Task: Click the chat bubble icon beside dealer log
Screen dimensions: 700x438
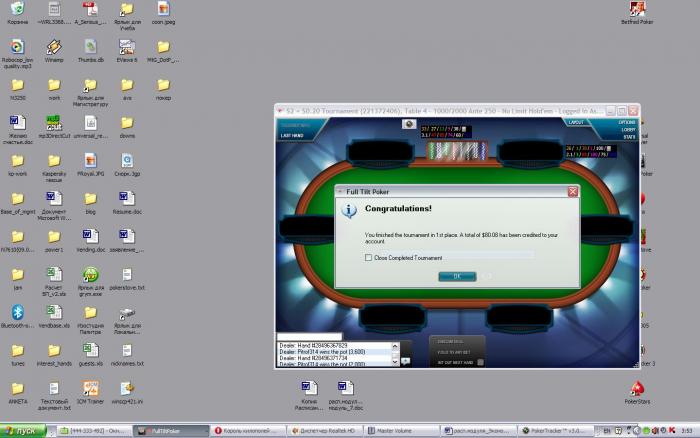Action: point(405,361)
